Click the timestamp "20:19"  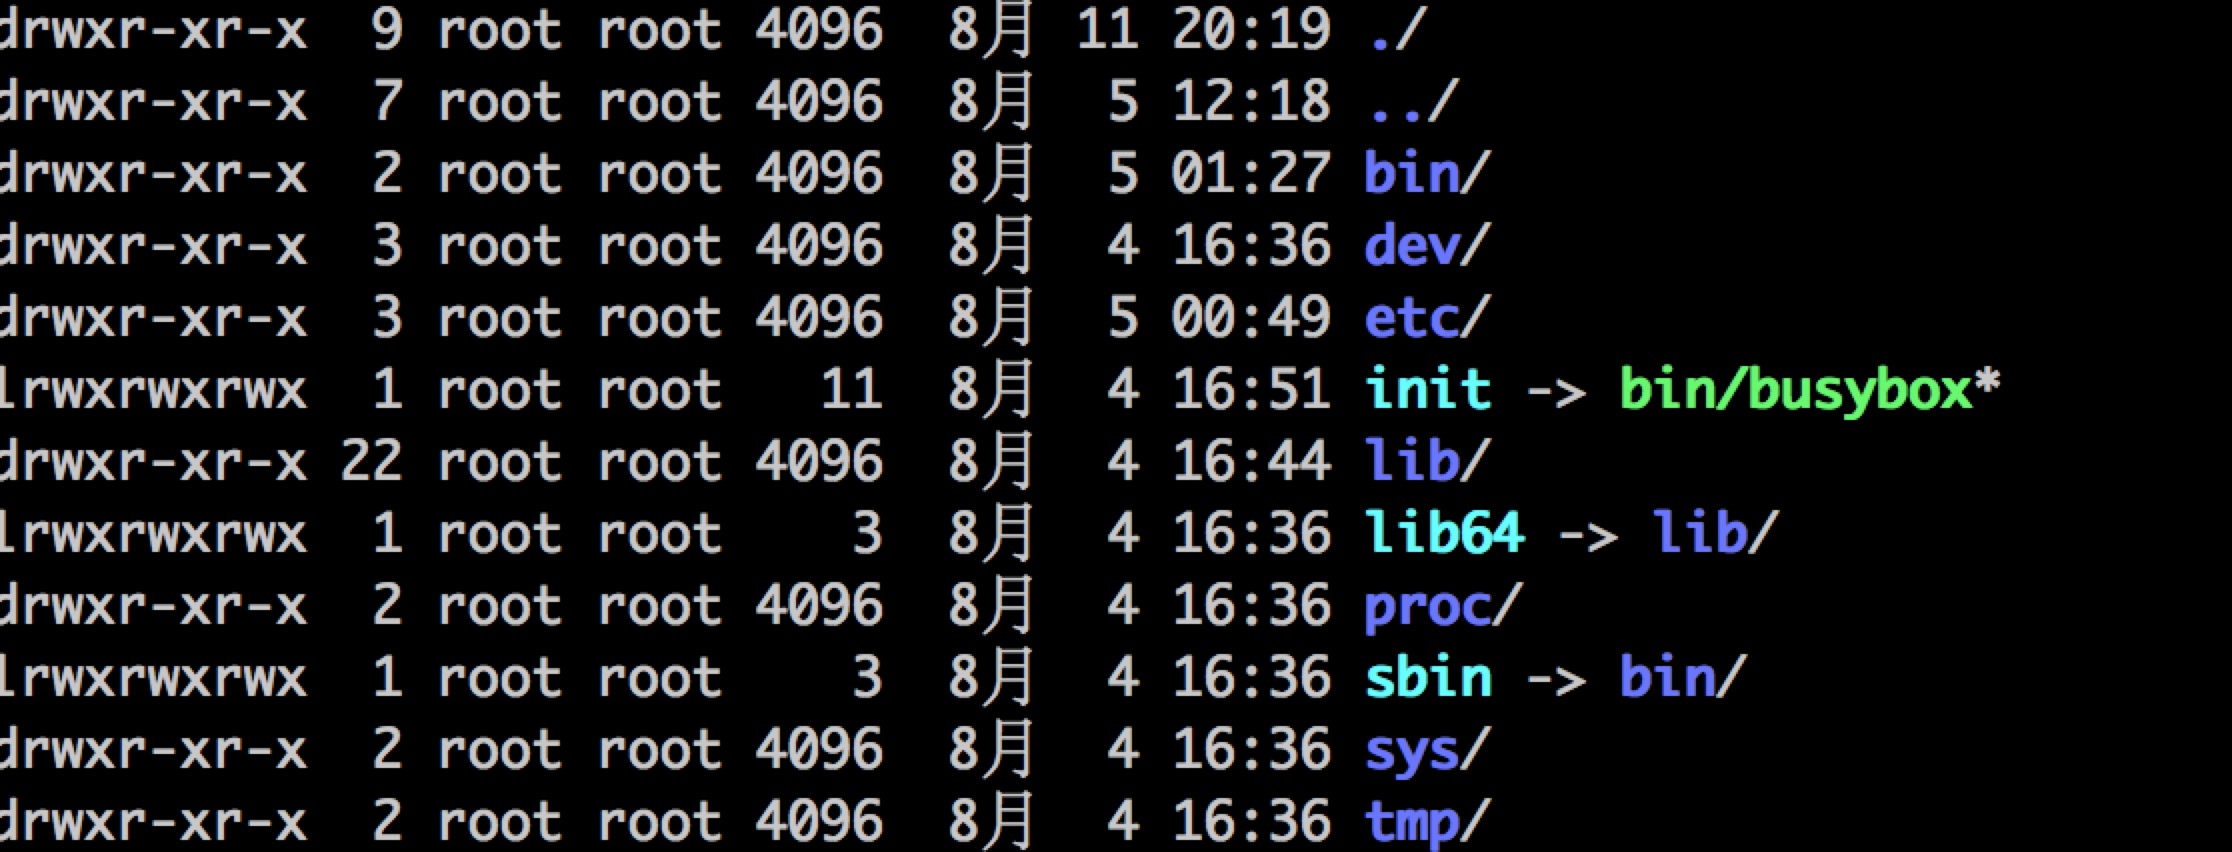pos(1251,30)
